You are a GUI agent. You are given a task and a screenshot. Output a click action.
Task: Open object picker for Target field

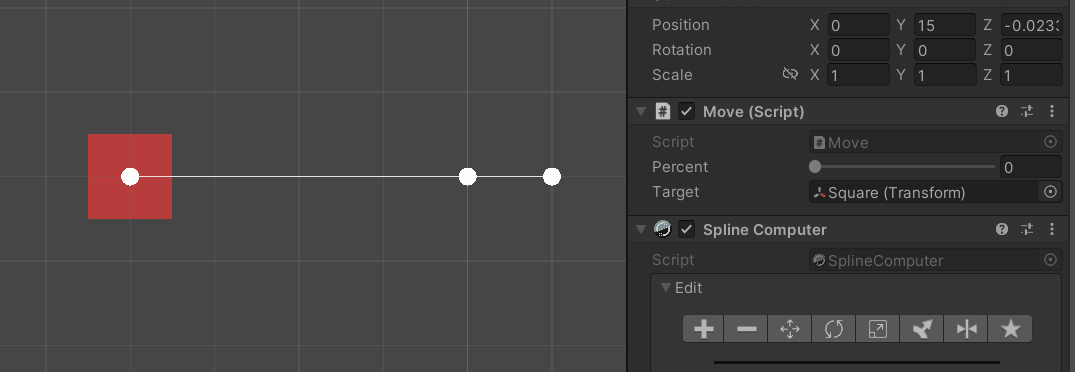pos(1050,192)
